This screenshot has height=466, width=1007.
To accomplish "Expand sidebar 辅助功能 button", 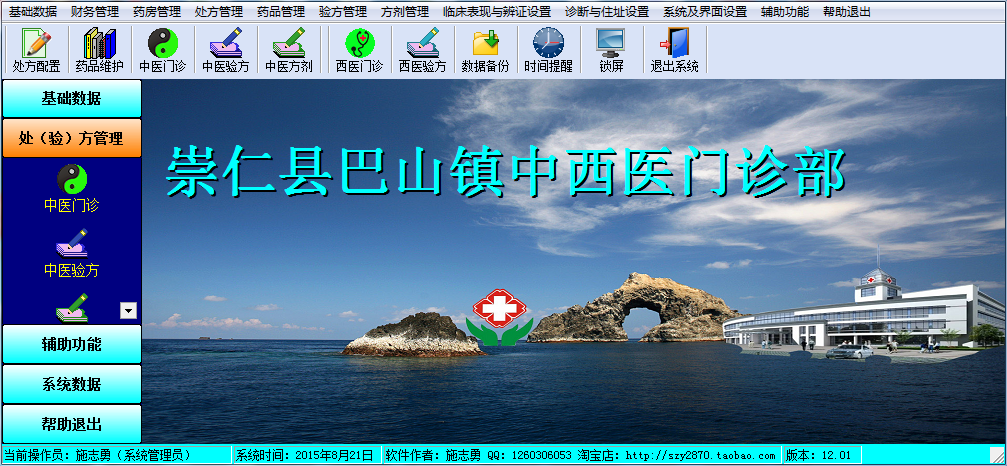I will pos(71,344).
